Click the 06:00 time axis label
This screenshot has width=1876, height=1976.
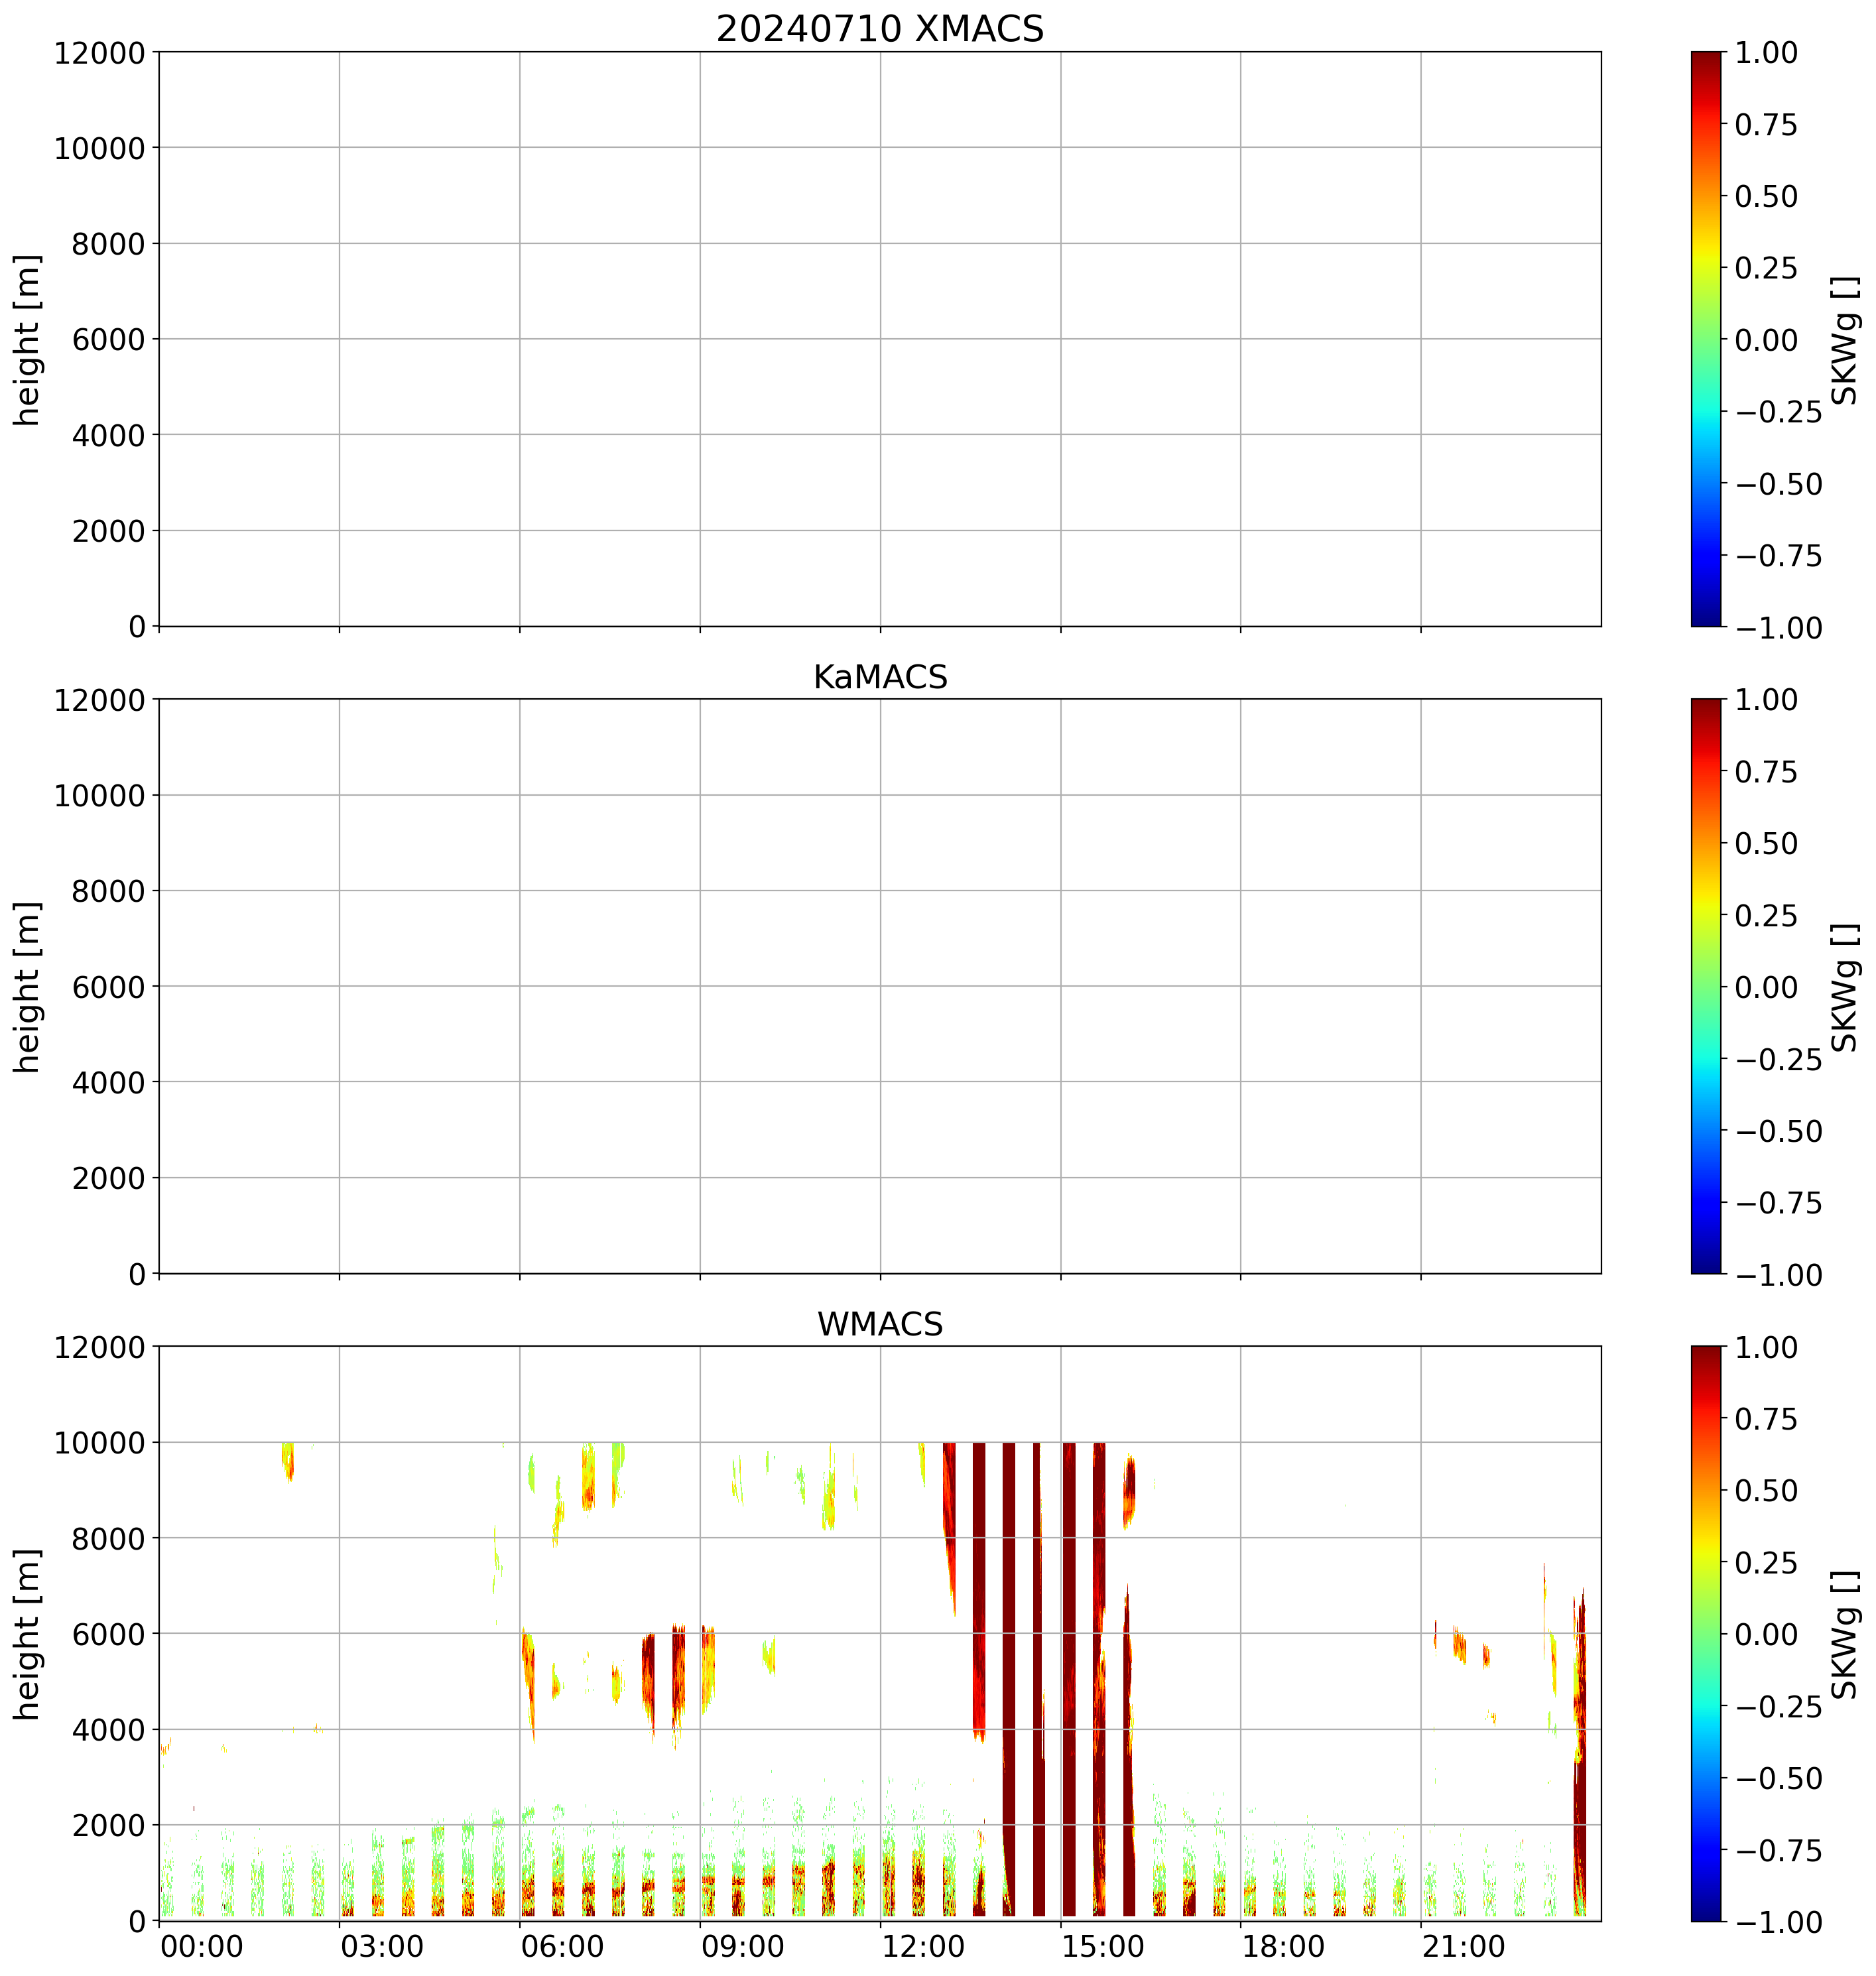point(562,1947)
